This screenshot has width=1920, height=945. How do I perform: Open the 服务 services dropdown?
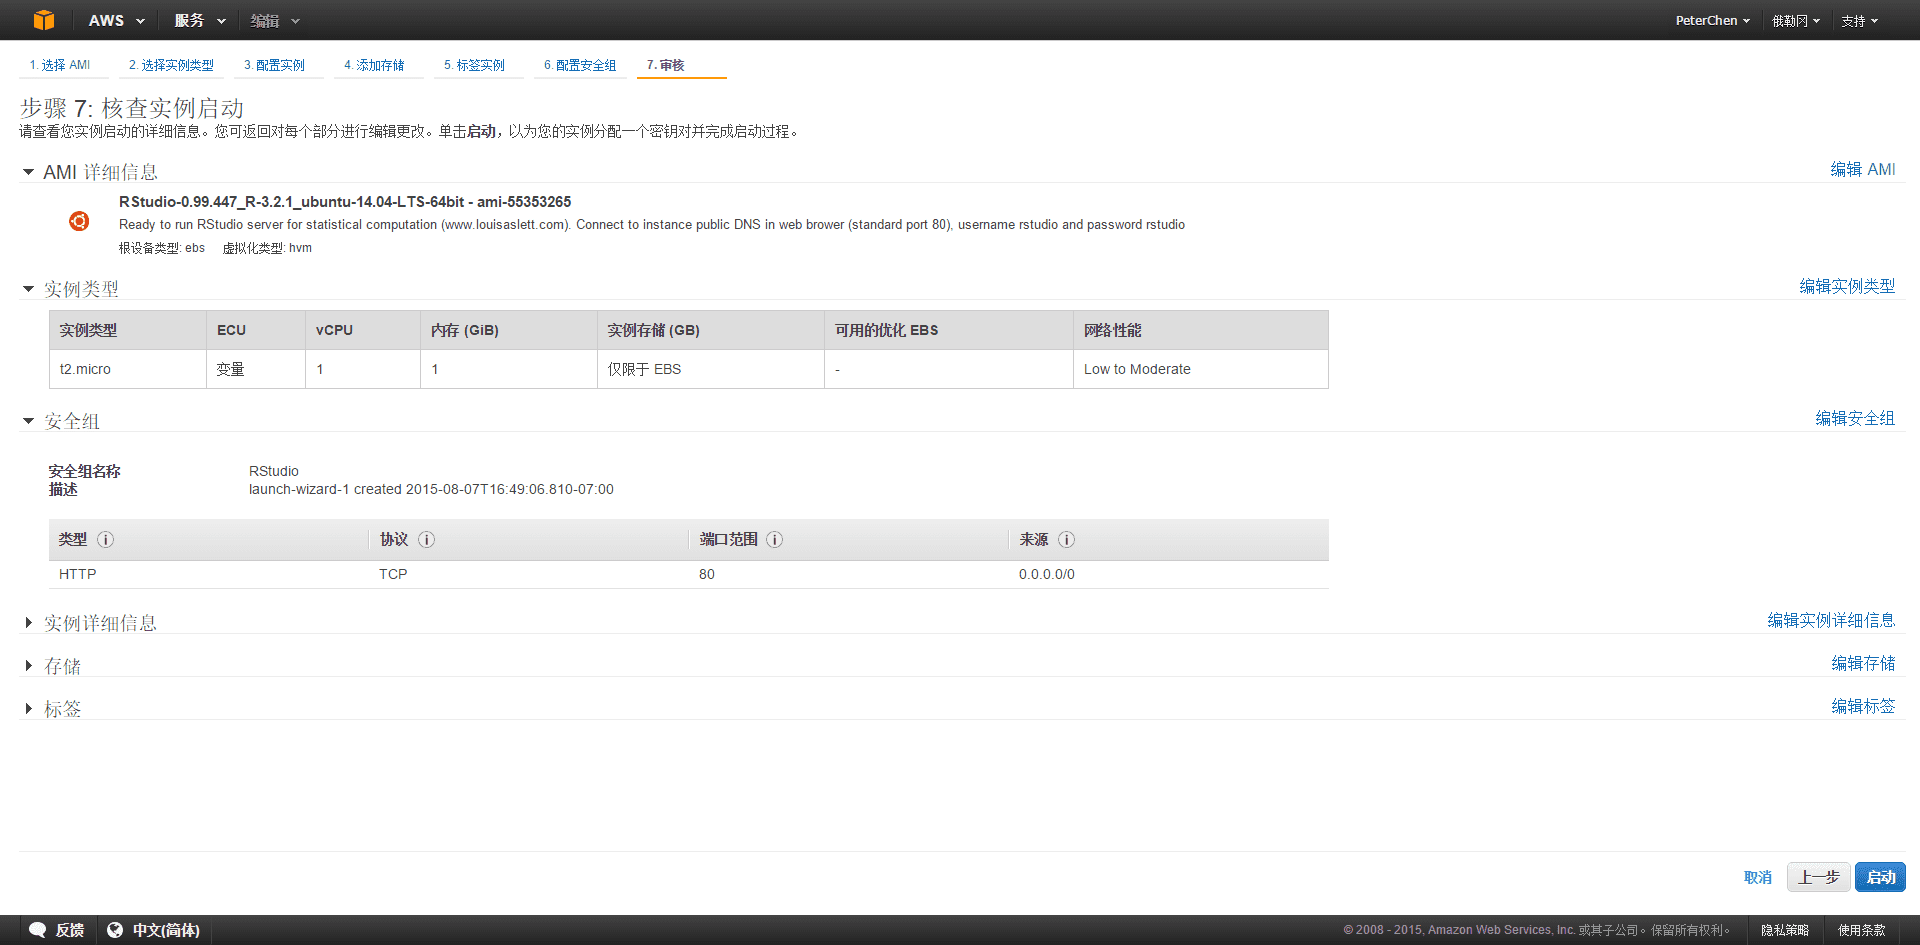200,20
